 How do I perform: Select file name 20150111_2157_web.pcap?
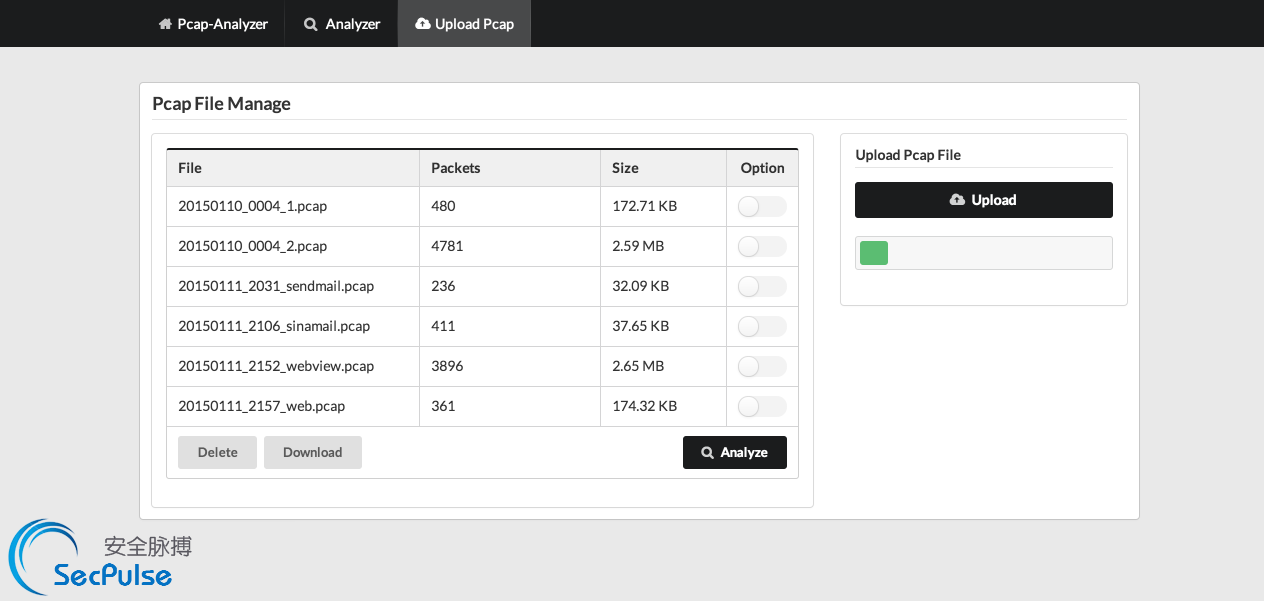262,406
